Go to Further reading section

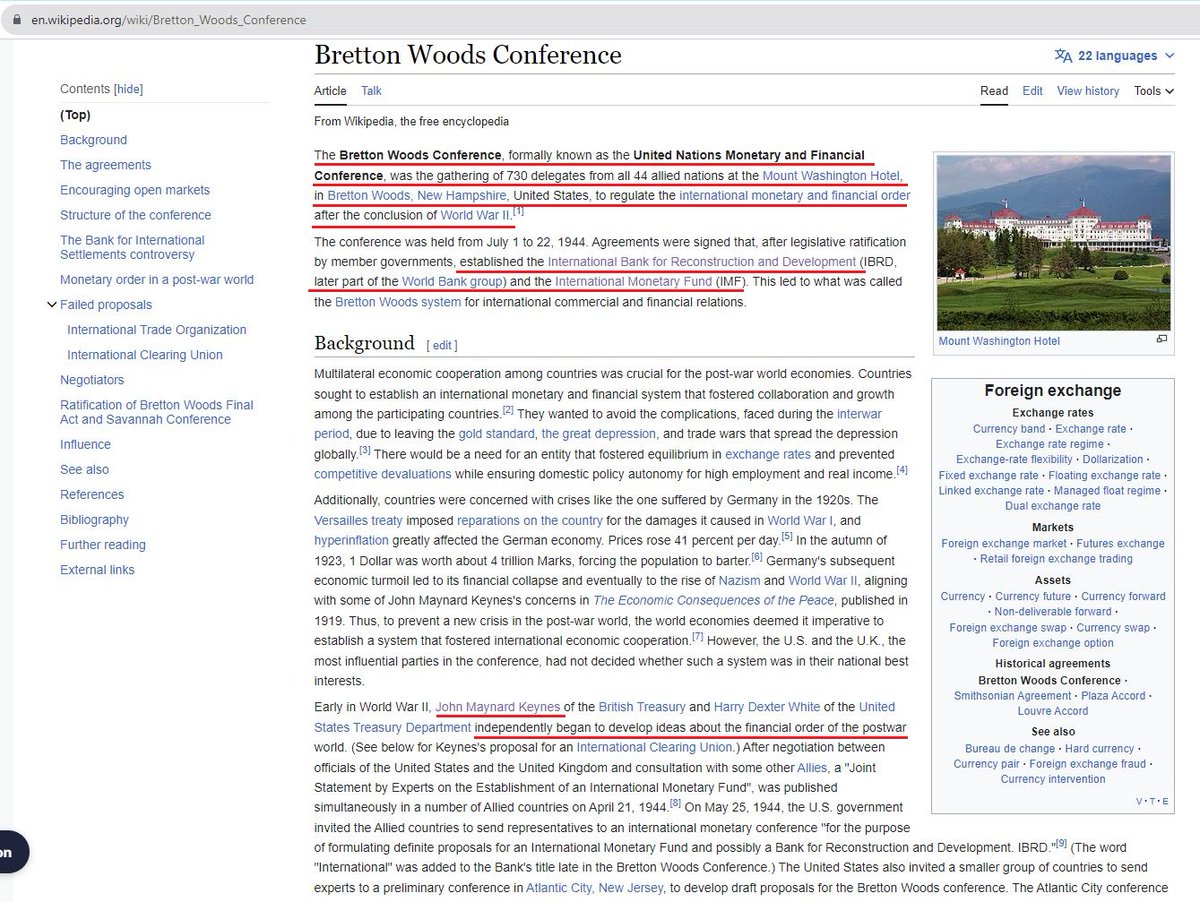pyautogui.click(x=103, y=545)
